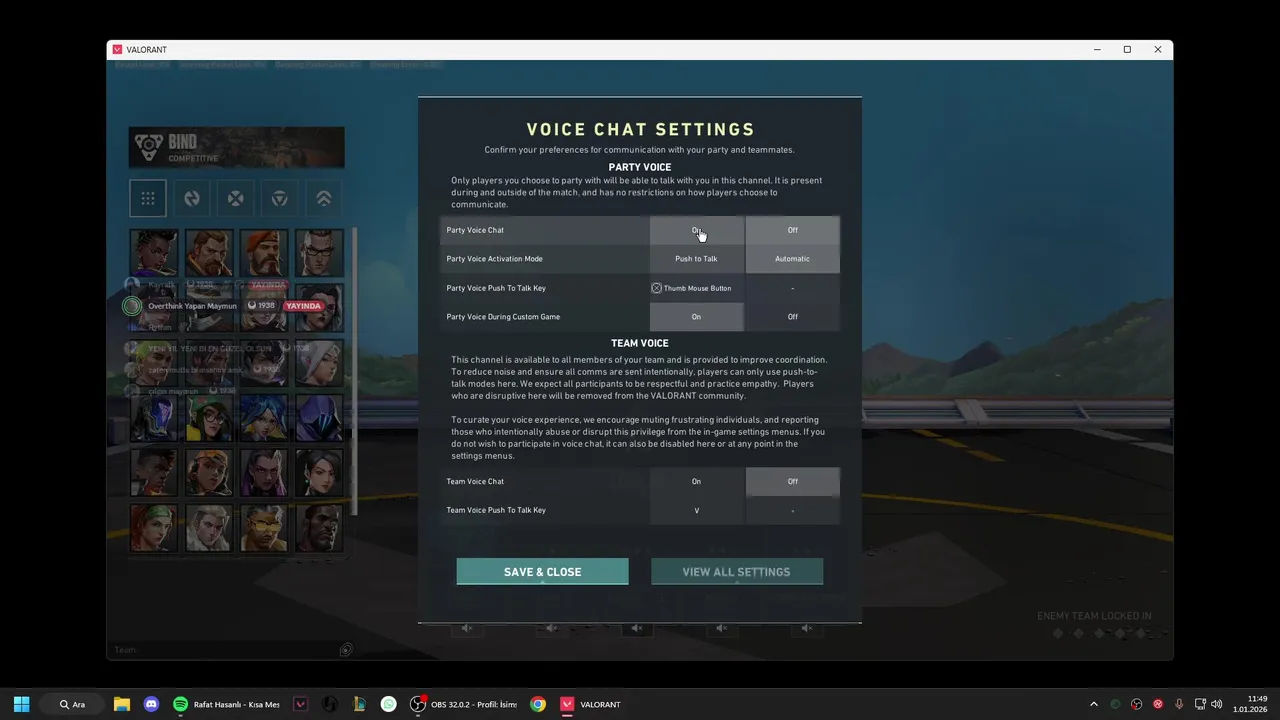Pick the Breach agent portrait

tap(209, 253)
